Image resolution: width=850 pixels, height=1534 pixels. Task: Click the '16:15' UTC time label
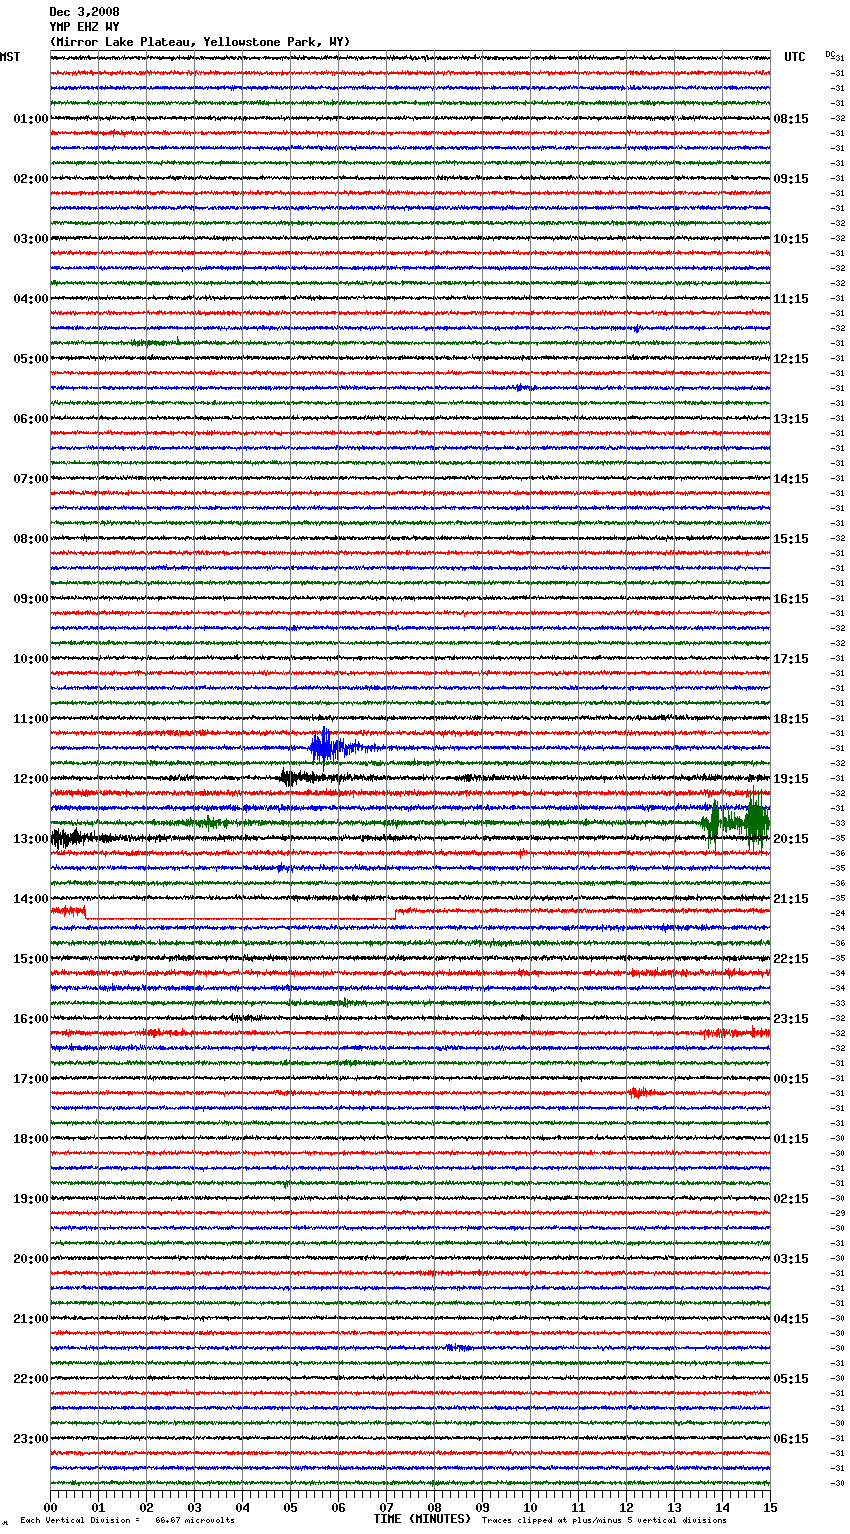click(x=791, y=599)
